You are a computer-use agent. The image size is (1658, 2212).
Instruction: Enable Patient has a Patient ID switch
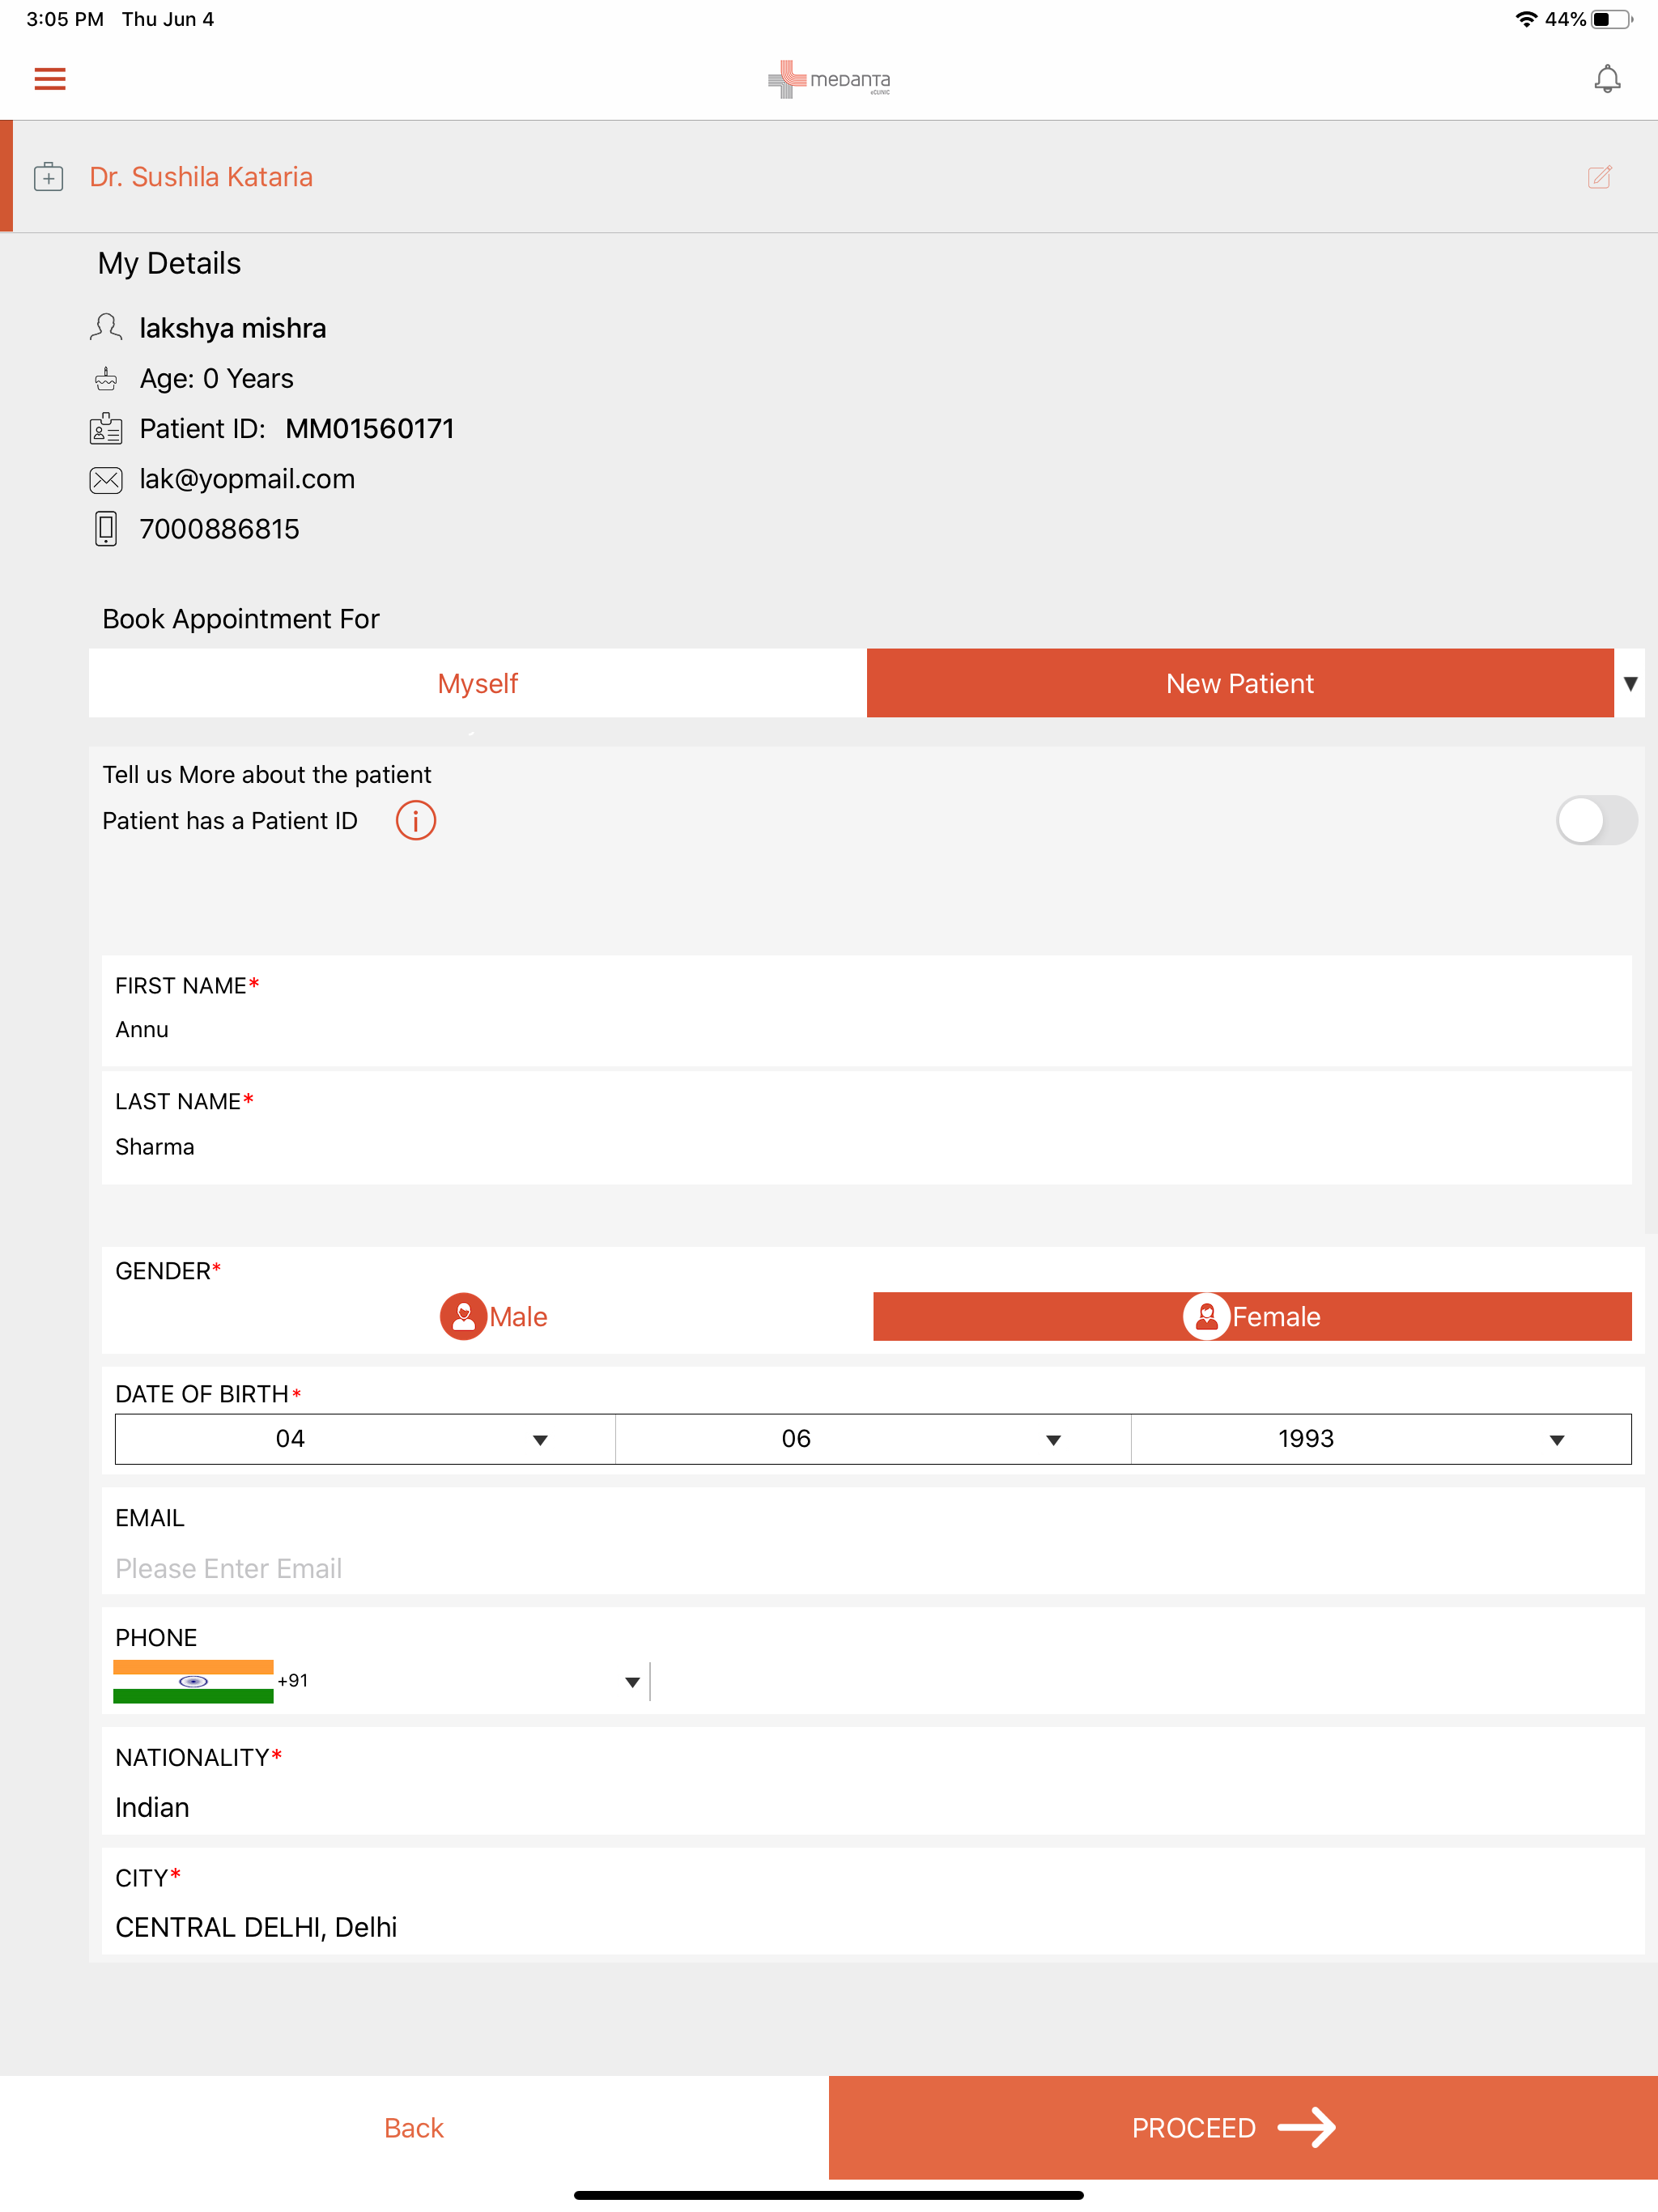coord(1596,821)
